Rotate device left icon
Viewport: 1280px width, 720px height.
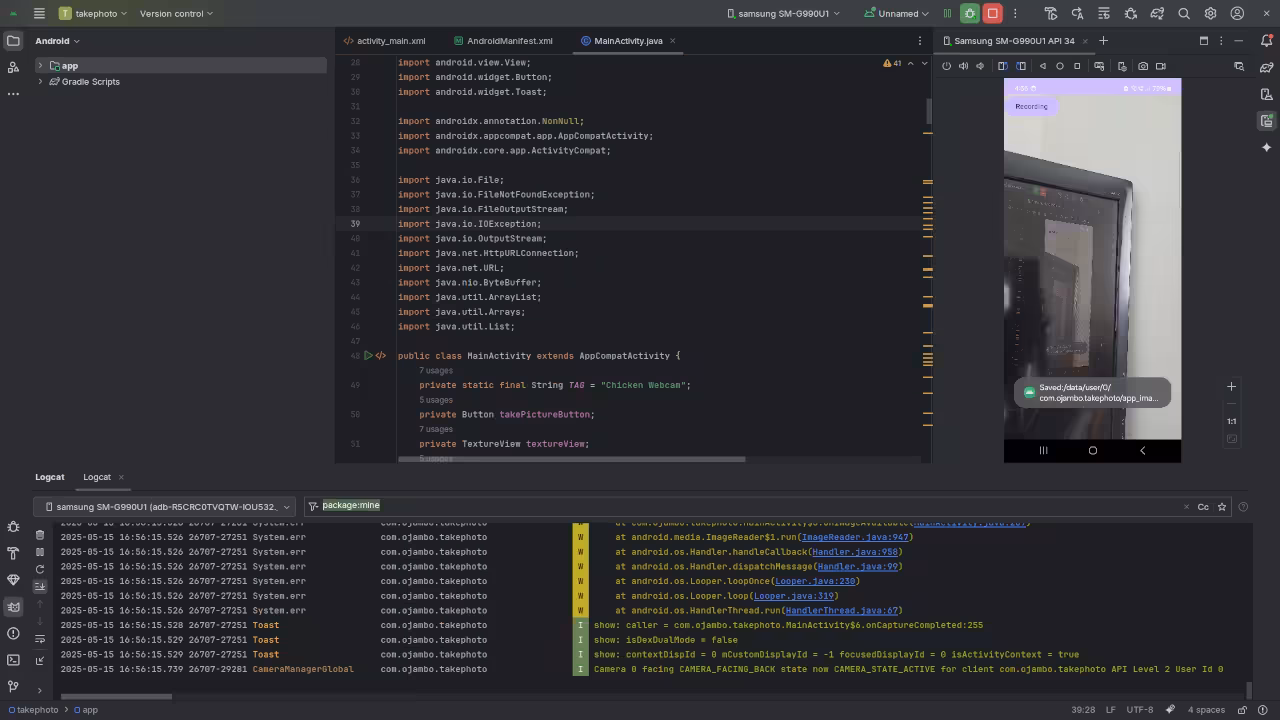[1002, 66]
